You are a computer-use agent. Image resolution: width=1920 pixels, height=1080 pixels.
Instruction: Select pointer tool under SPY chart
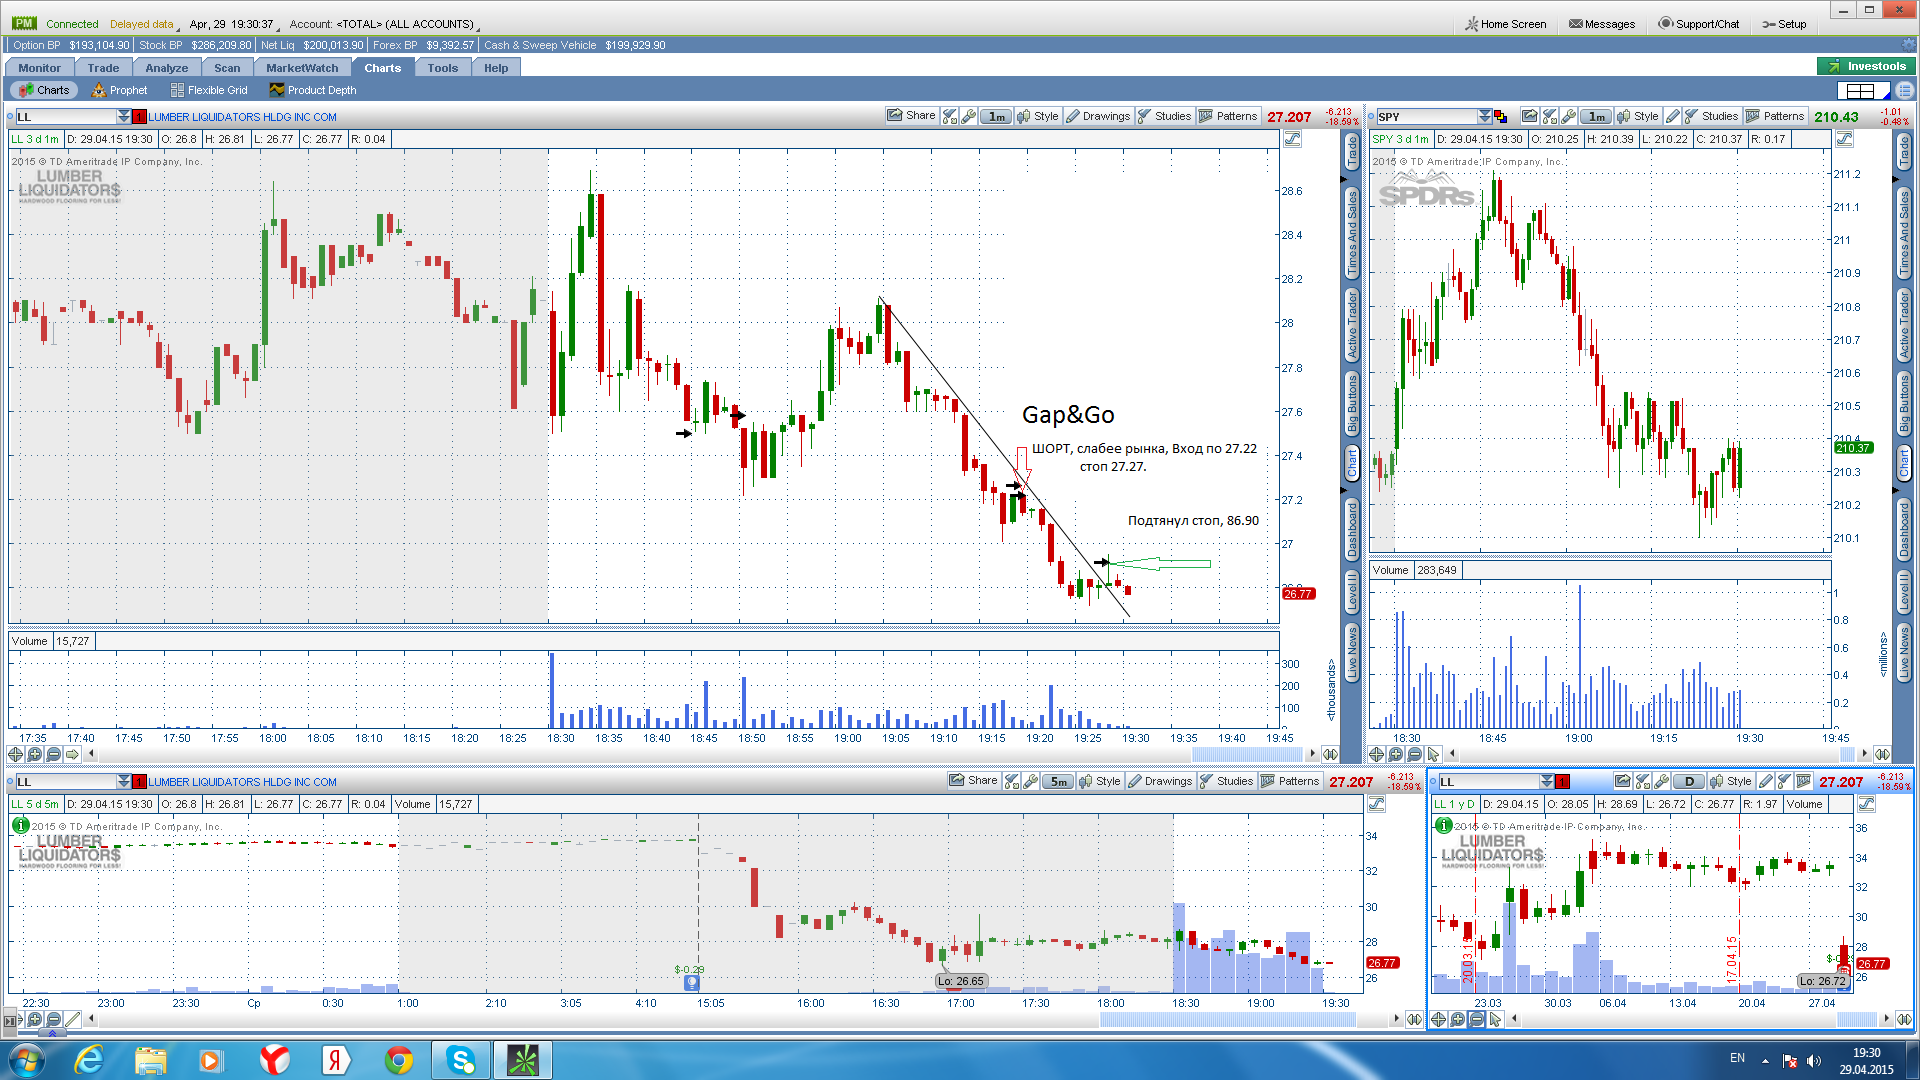(1434, 754)
